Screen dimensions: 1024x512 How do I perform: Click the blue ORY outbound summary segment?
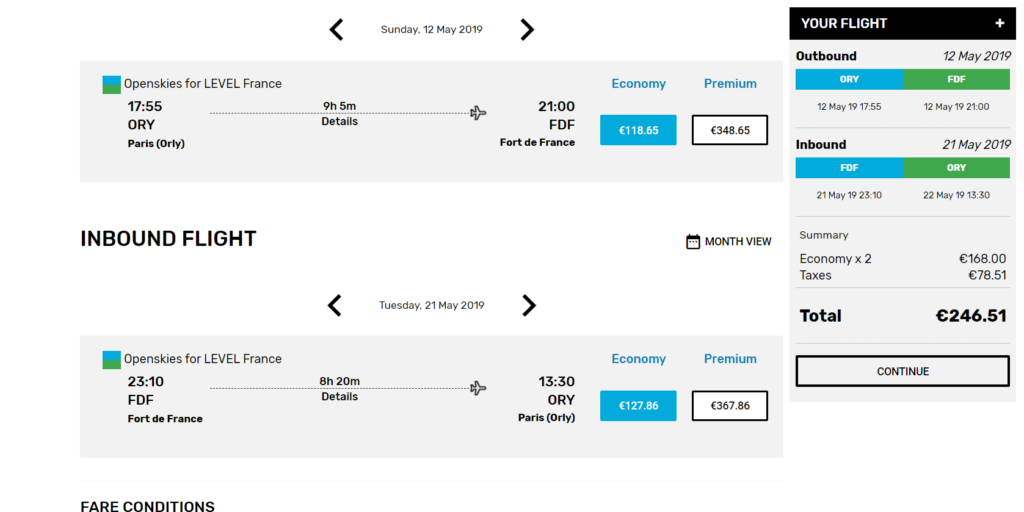tap(849, 80)
